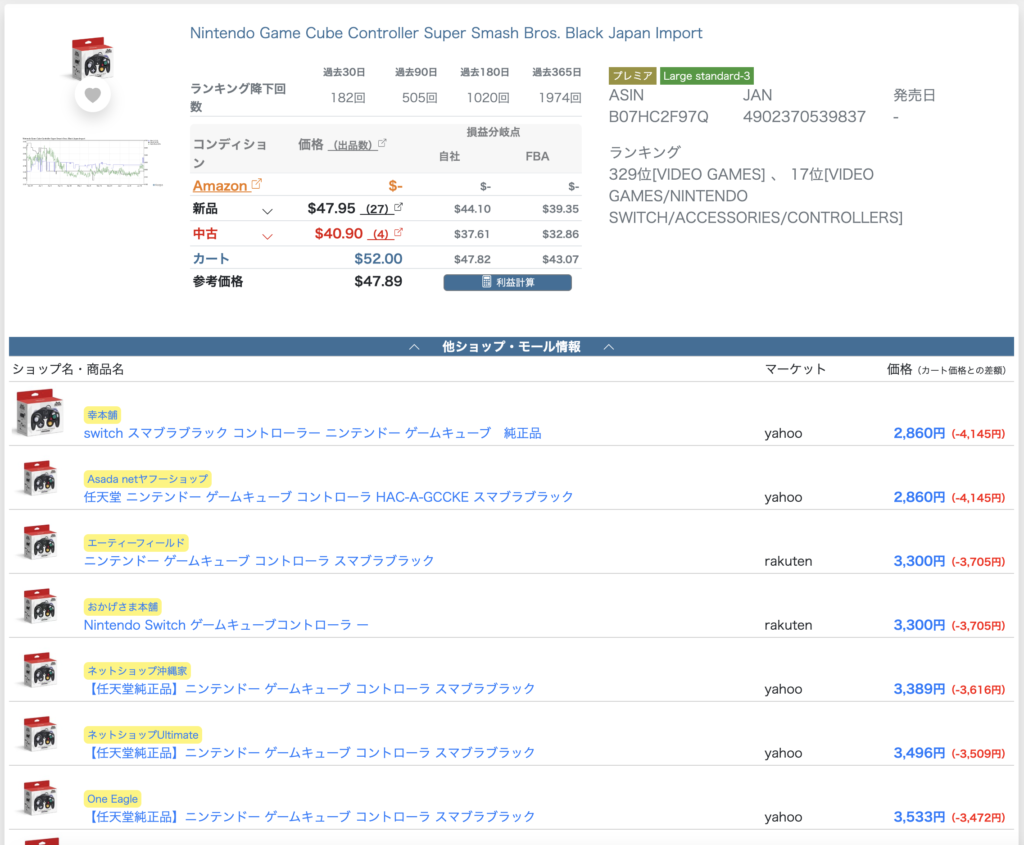Select the ASIN value B07HC2F97Q
Viewport: 1024px width, 845px height.
pyautogui.click(x=658, y=117)
